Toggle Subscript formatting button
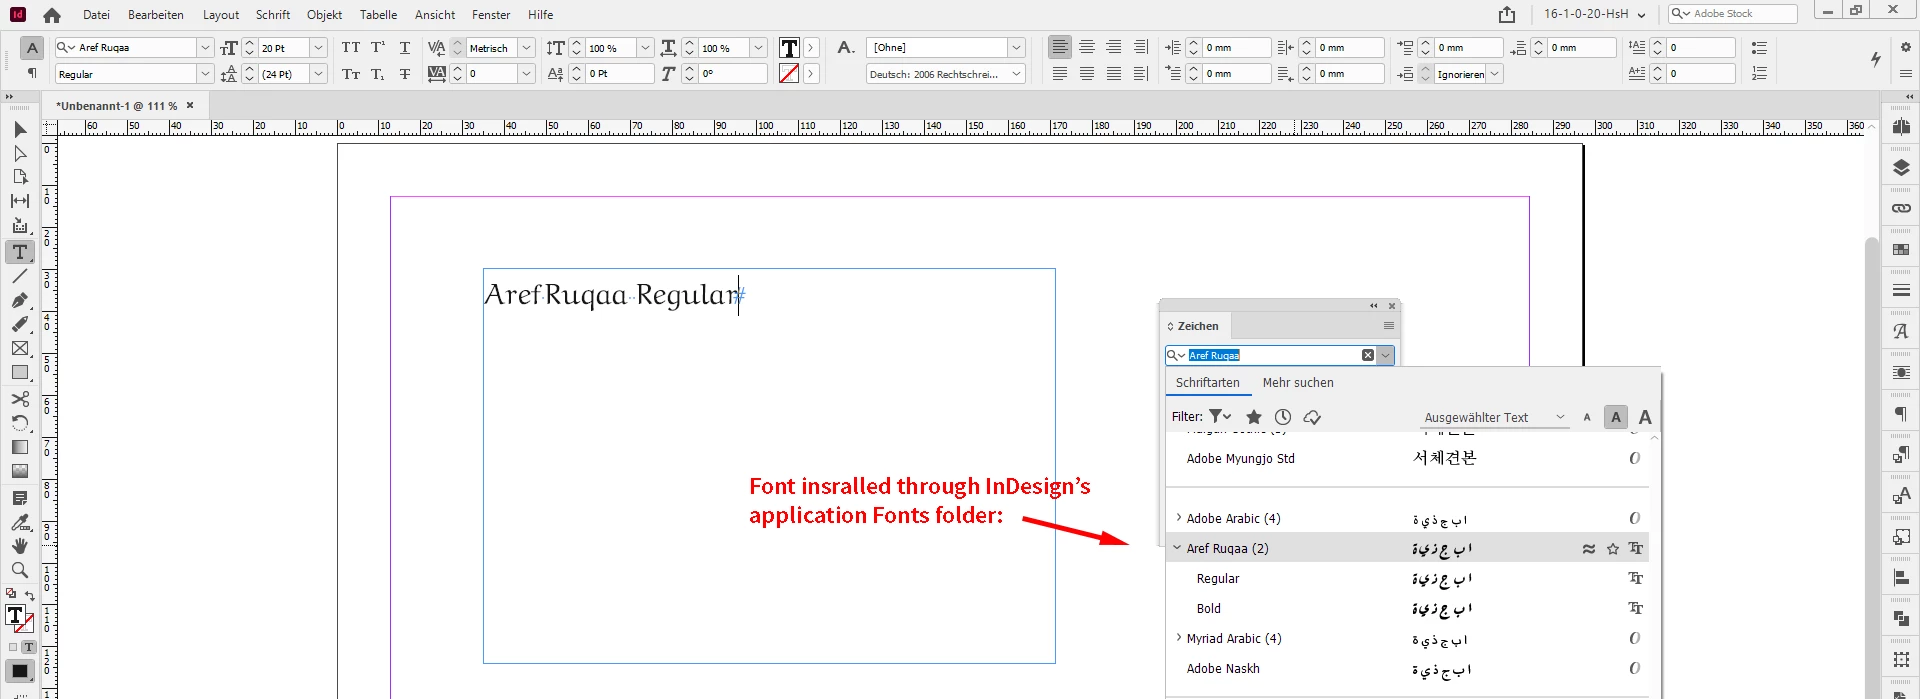Screen dimensions: 1920x699 378,74
